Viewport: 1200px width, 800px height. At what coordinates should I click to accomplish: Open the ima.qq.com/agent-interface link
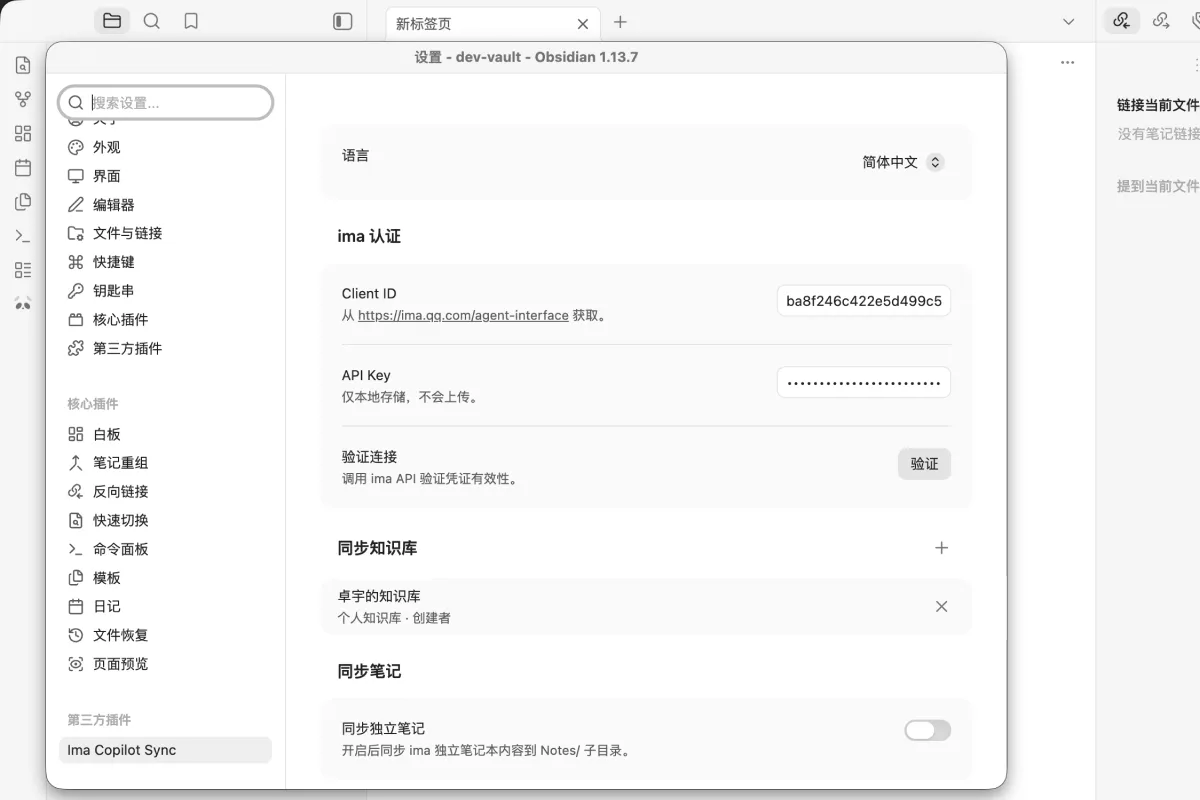pos(463,315)
